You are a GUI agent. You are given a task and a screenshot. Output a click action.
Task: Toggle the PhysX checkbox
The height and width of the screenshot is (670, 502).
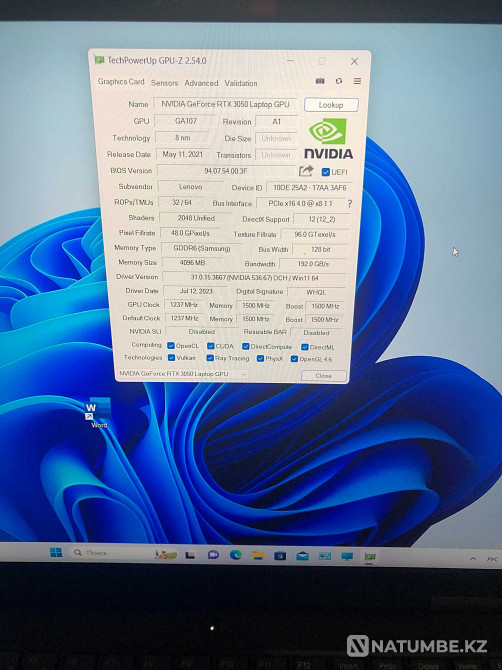tap(260, 359)
